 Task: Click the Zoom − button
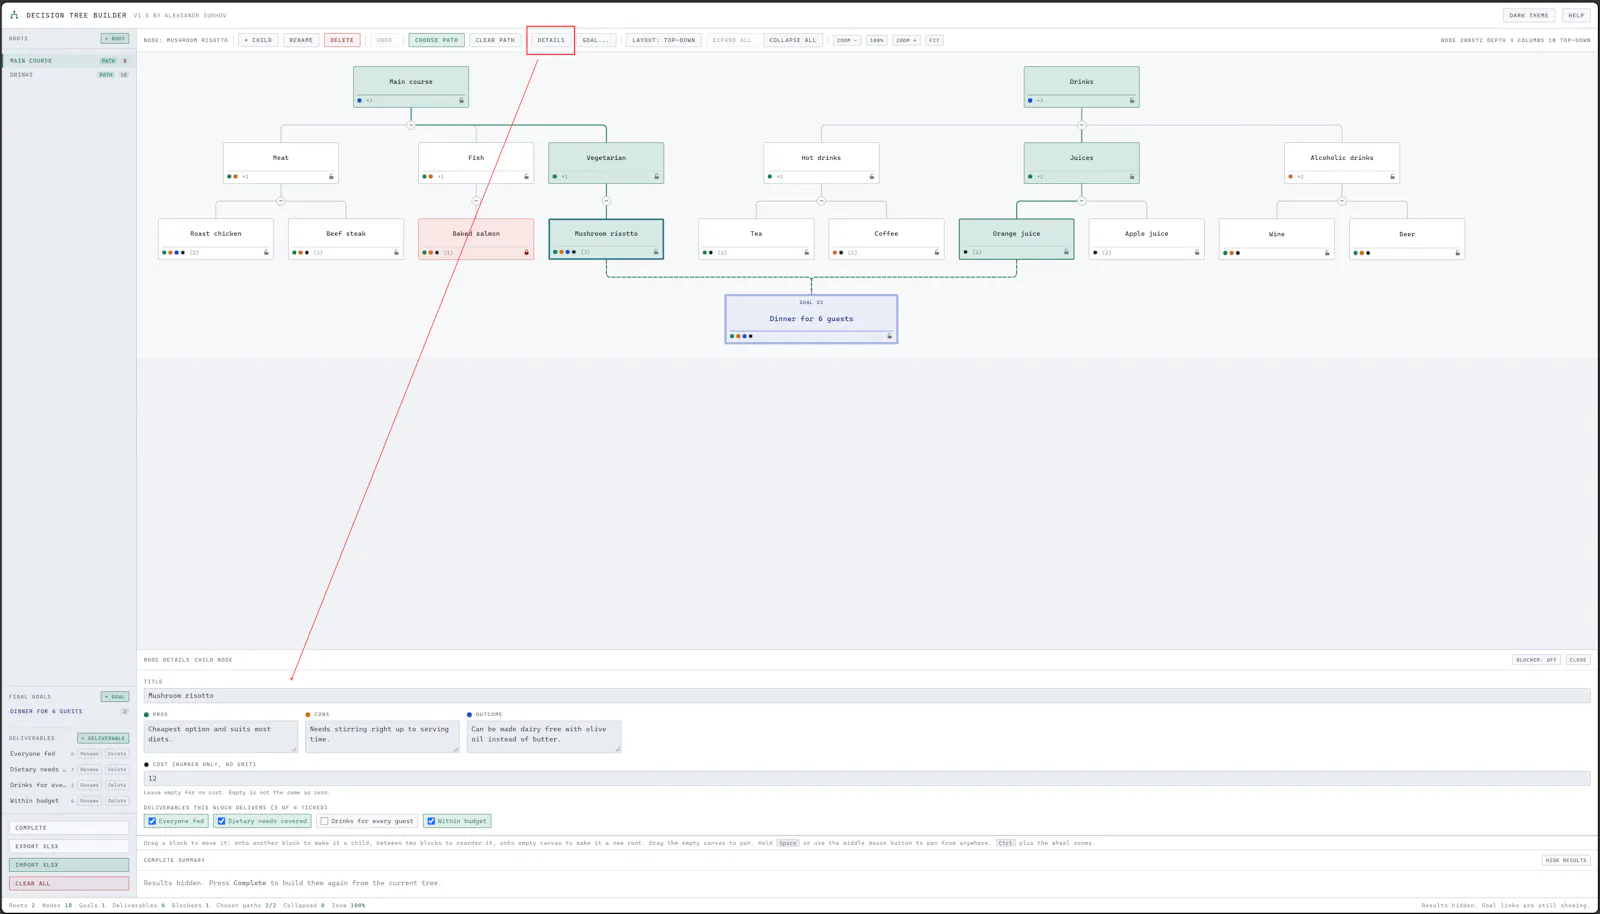(x=846, y=40)
